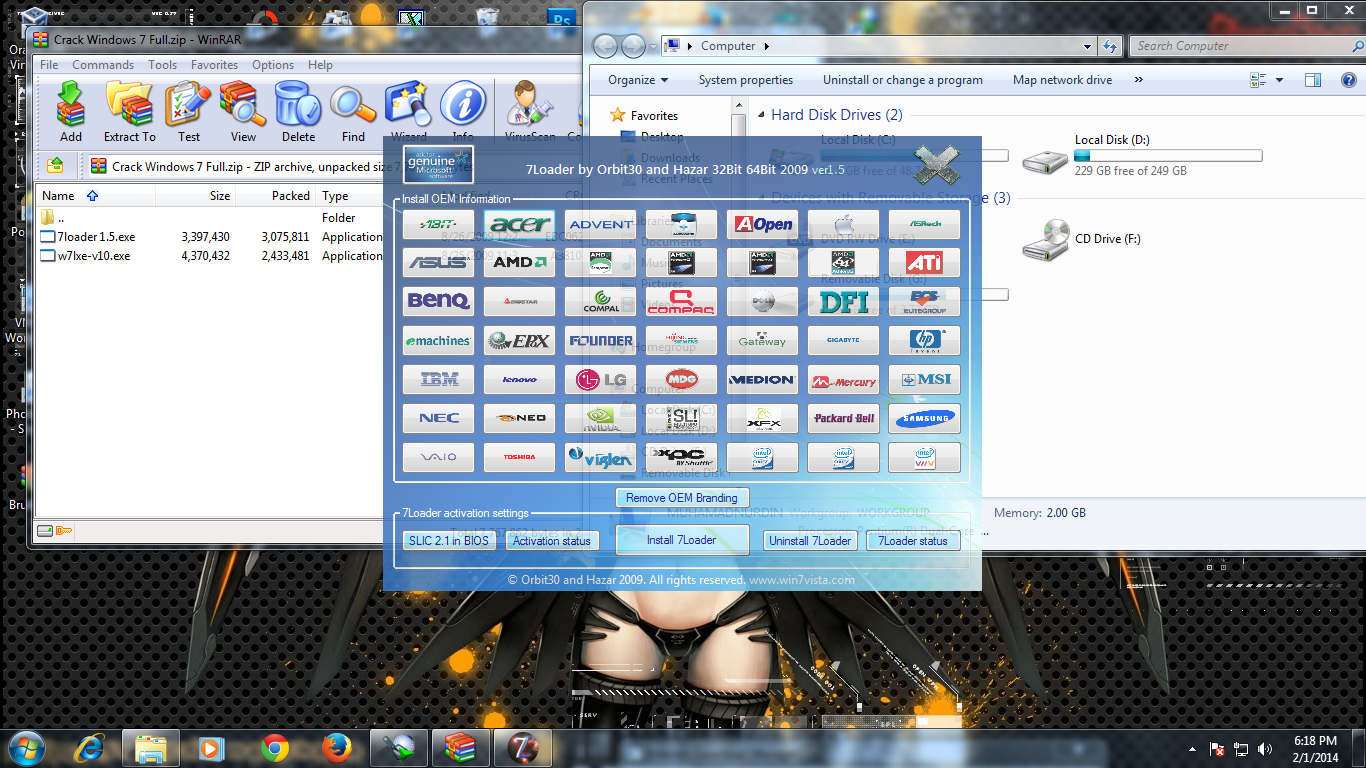Click the Remove OEM Branding button
Image resolution: width=1366 pixels, height=768 pixels.
682,497
